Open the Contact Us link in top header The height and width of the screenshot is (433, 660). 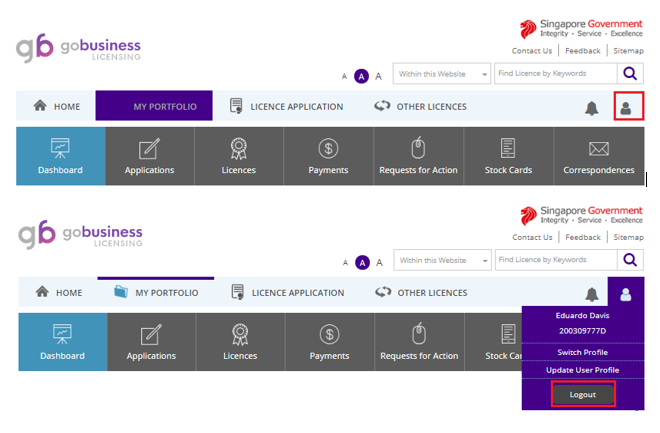(532, 50)
